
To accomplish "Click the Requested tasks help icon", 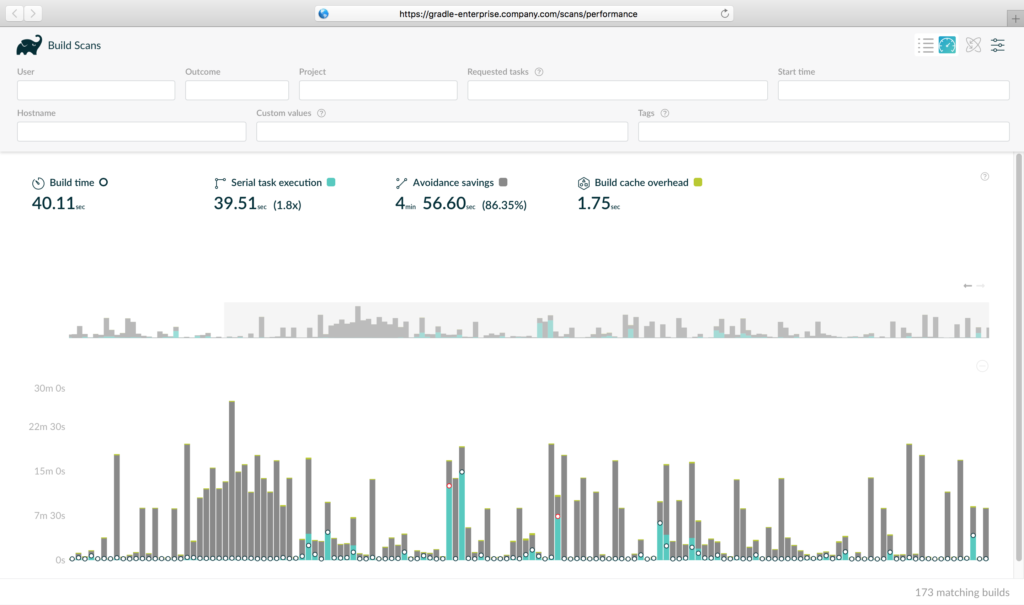I will point(539,71).
